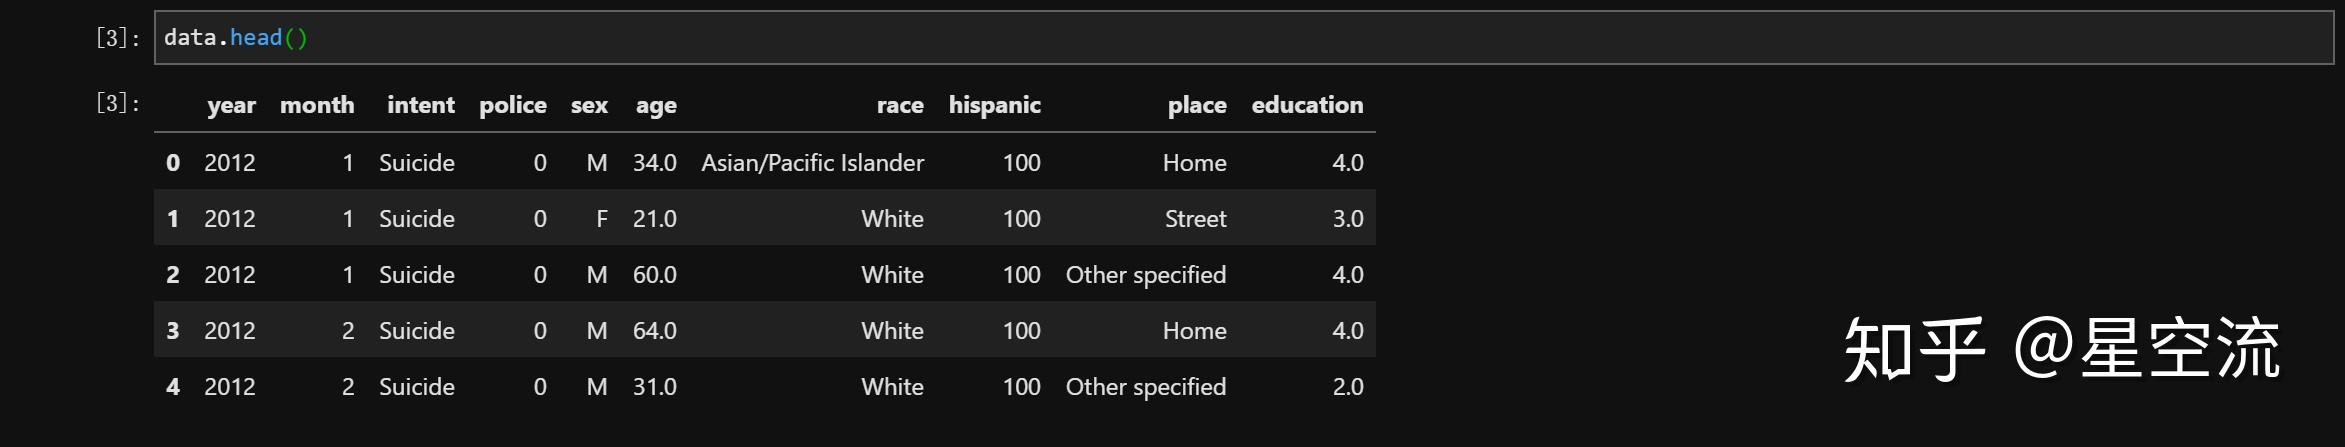The image size is (2345, 447).
Task: Click the 'age' column header
Action: [x=656, y=106]
